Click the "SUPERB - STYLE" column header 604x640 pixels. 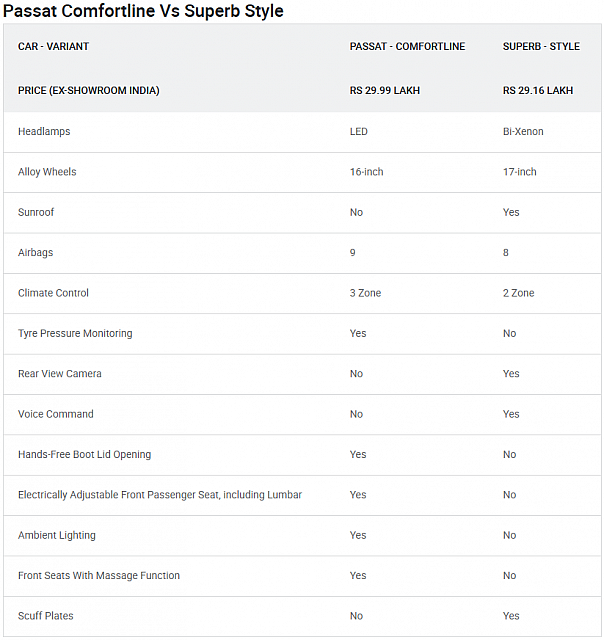pos(541,47)
